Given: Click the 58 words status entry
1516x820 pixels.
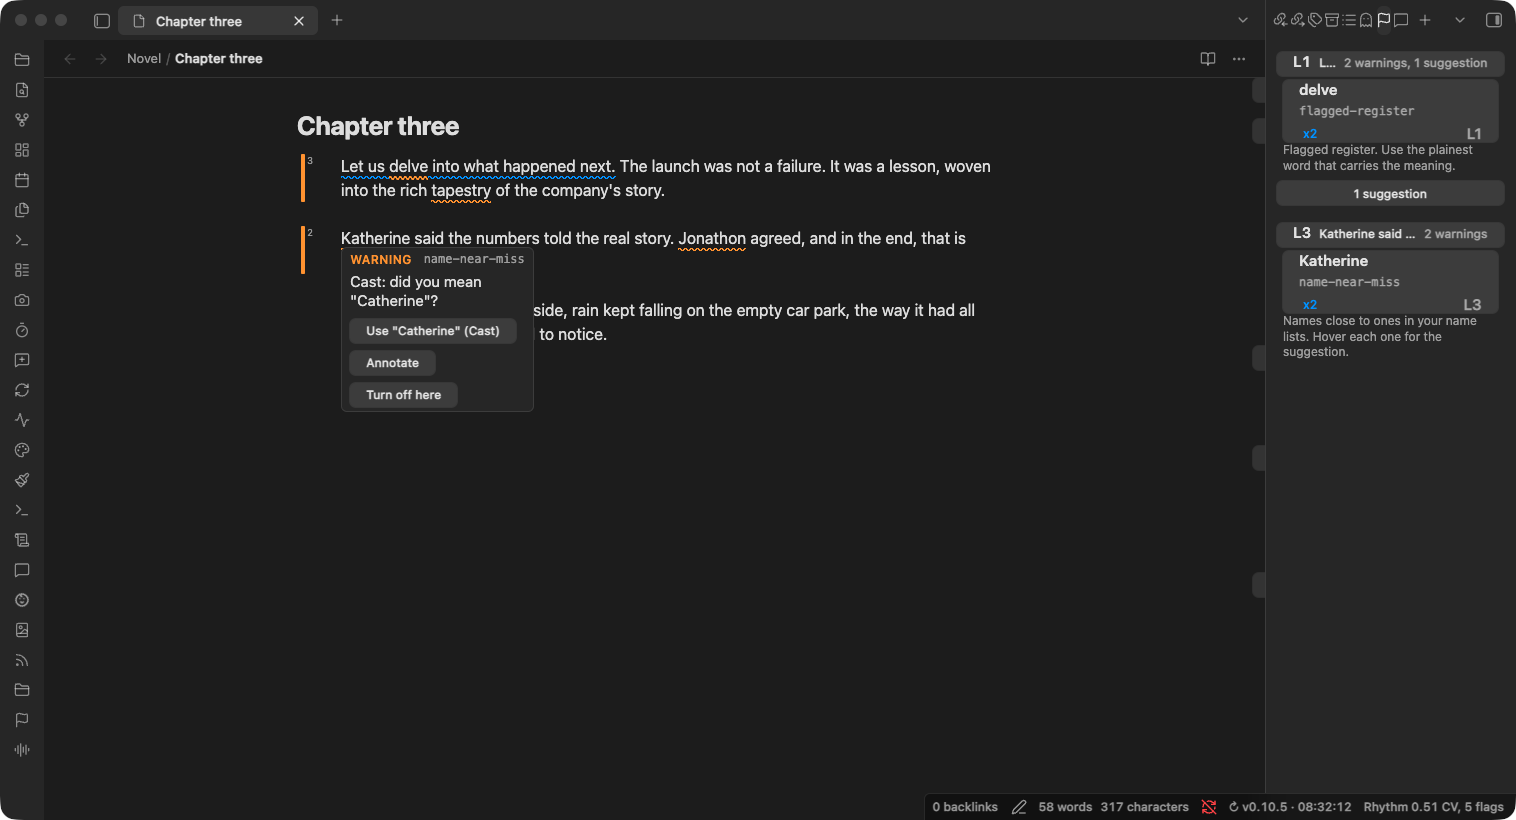Looking at the screenshot, I should 1065,807.
